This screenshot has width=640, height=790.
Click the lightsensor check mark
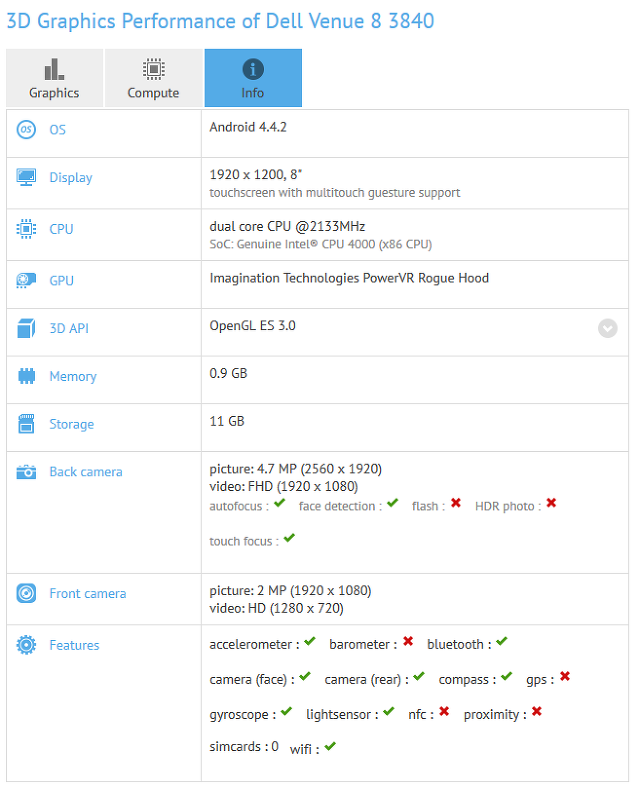(x=389, y=711)
